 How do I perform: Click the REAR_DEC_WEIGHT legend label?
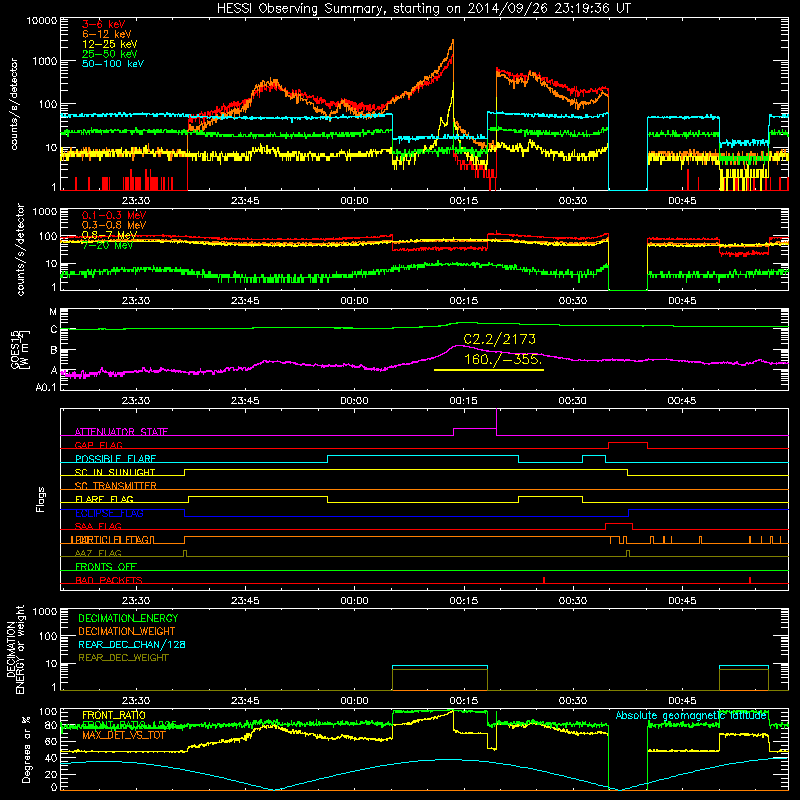pyautogui.click(x=123, y=658)
